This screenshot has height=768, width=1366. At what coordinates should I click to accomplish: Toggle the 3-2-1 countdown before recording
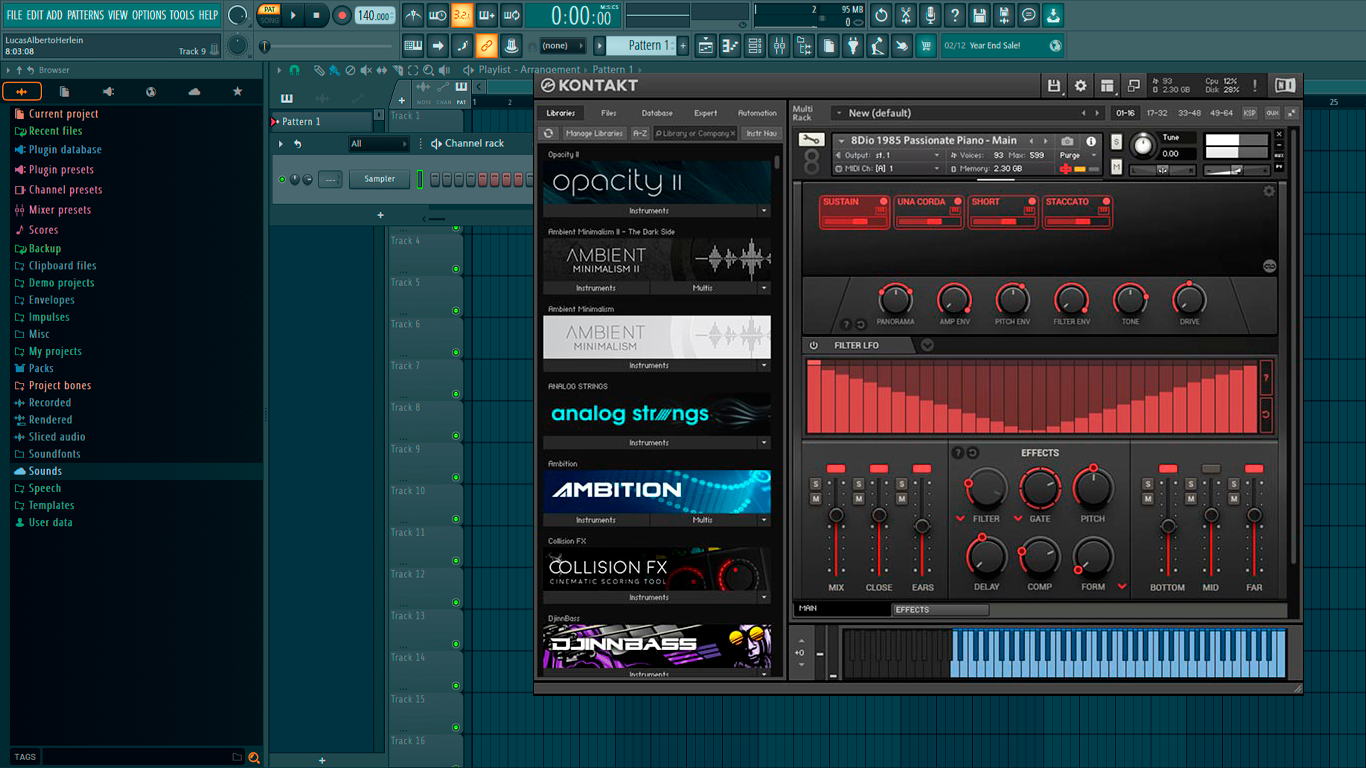462,15
